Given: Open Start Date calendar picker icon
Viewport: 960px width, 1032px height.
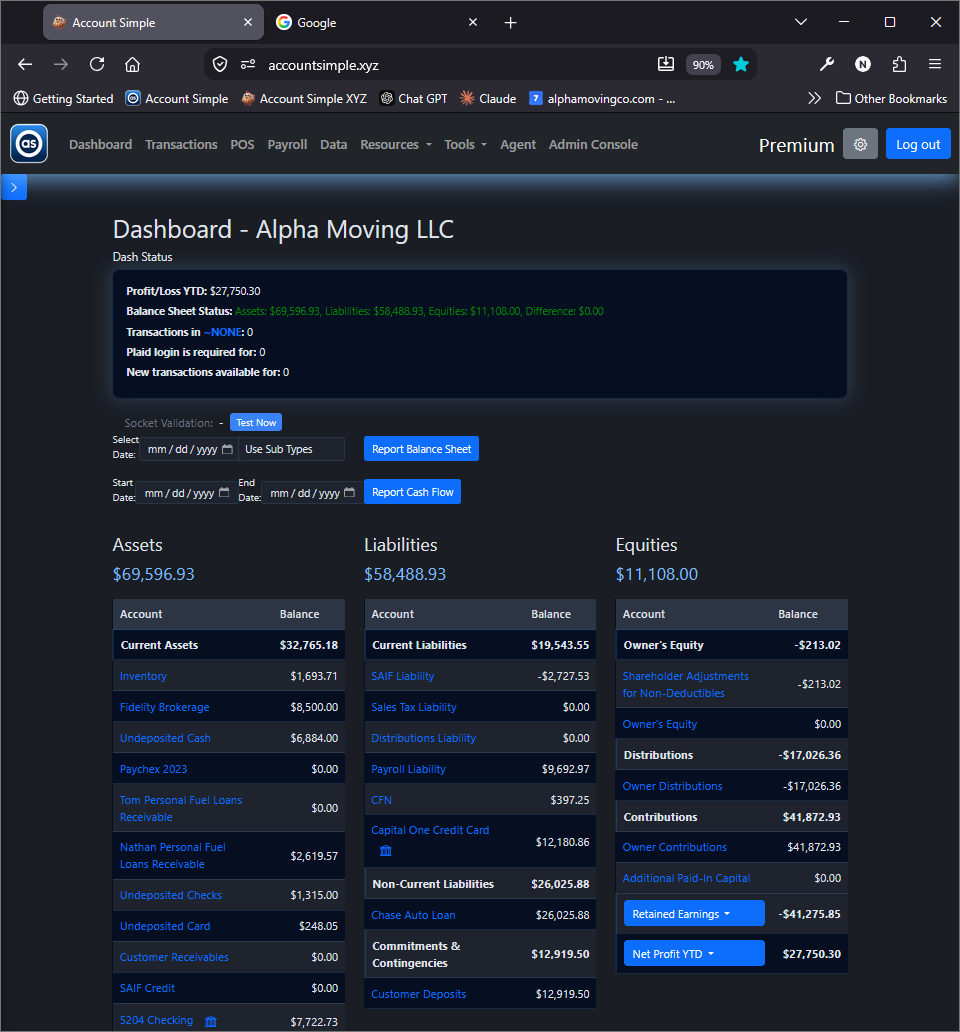Looking at the screenshot, I should (224, 492).
